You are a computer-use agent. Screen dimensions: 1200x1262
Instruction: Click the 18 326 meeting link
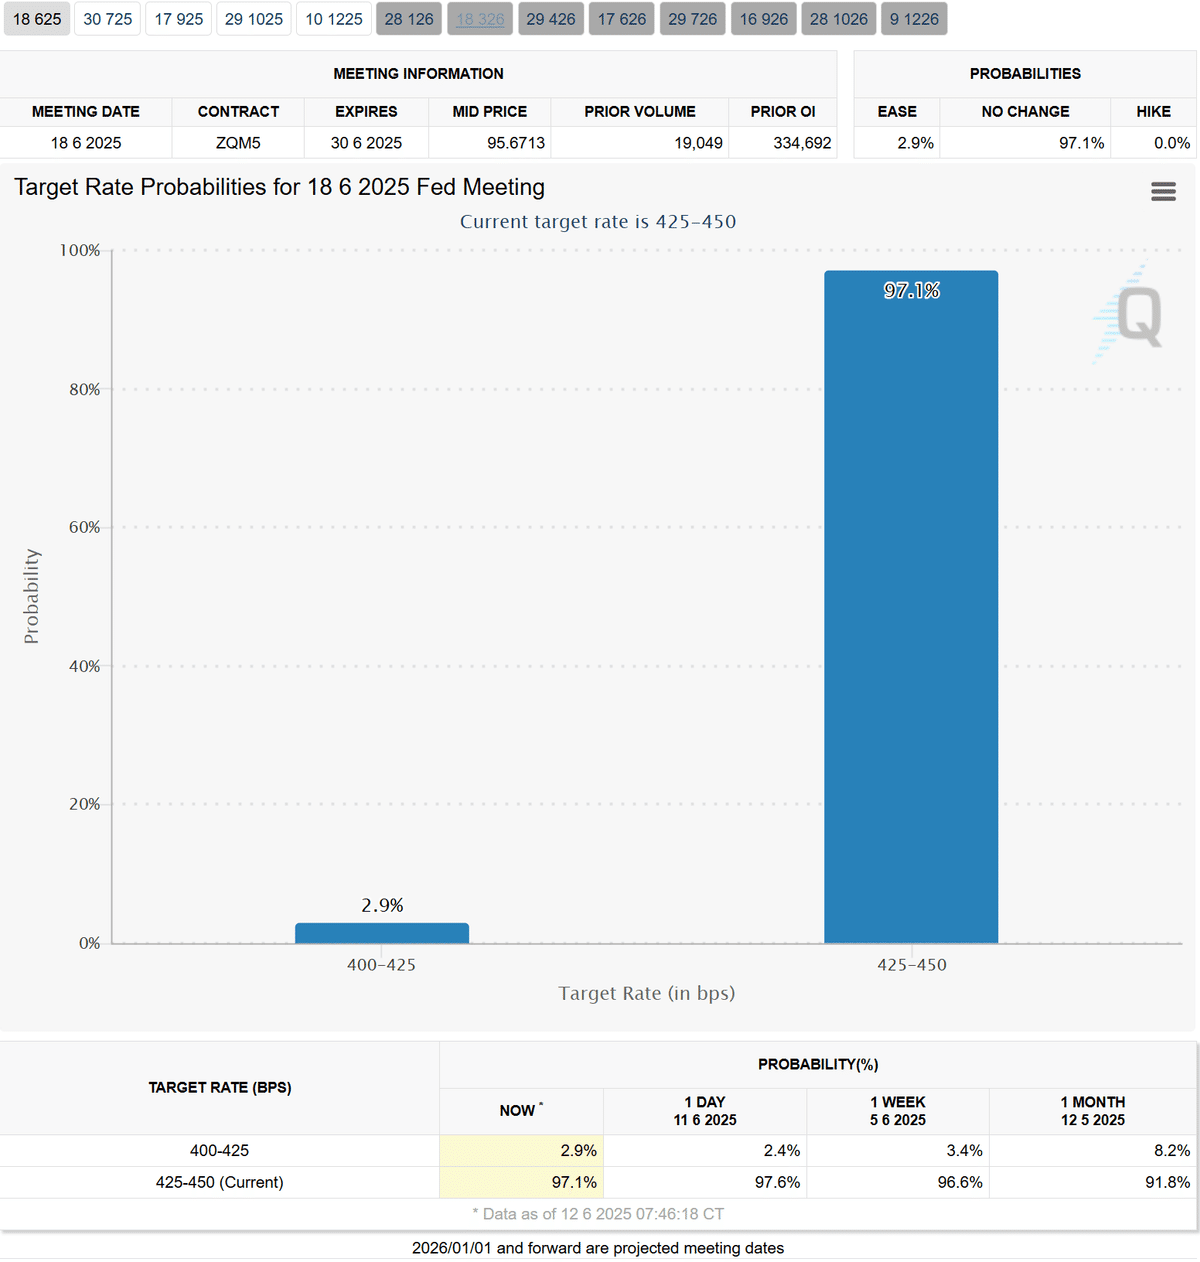[x=480, y=19]
